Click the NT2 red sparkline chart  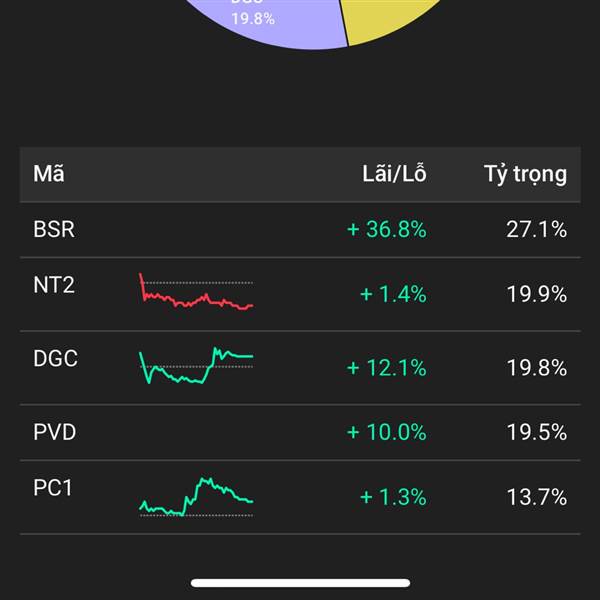(196, 294)
